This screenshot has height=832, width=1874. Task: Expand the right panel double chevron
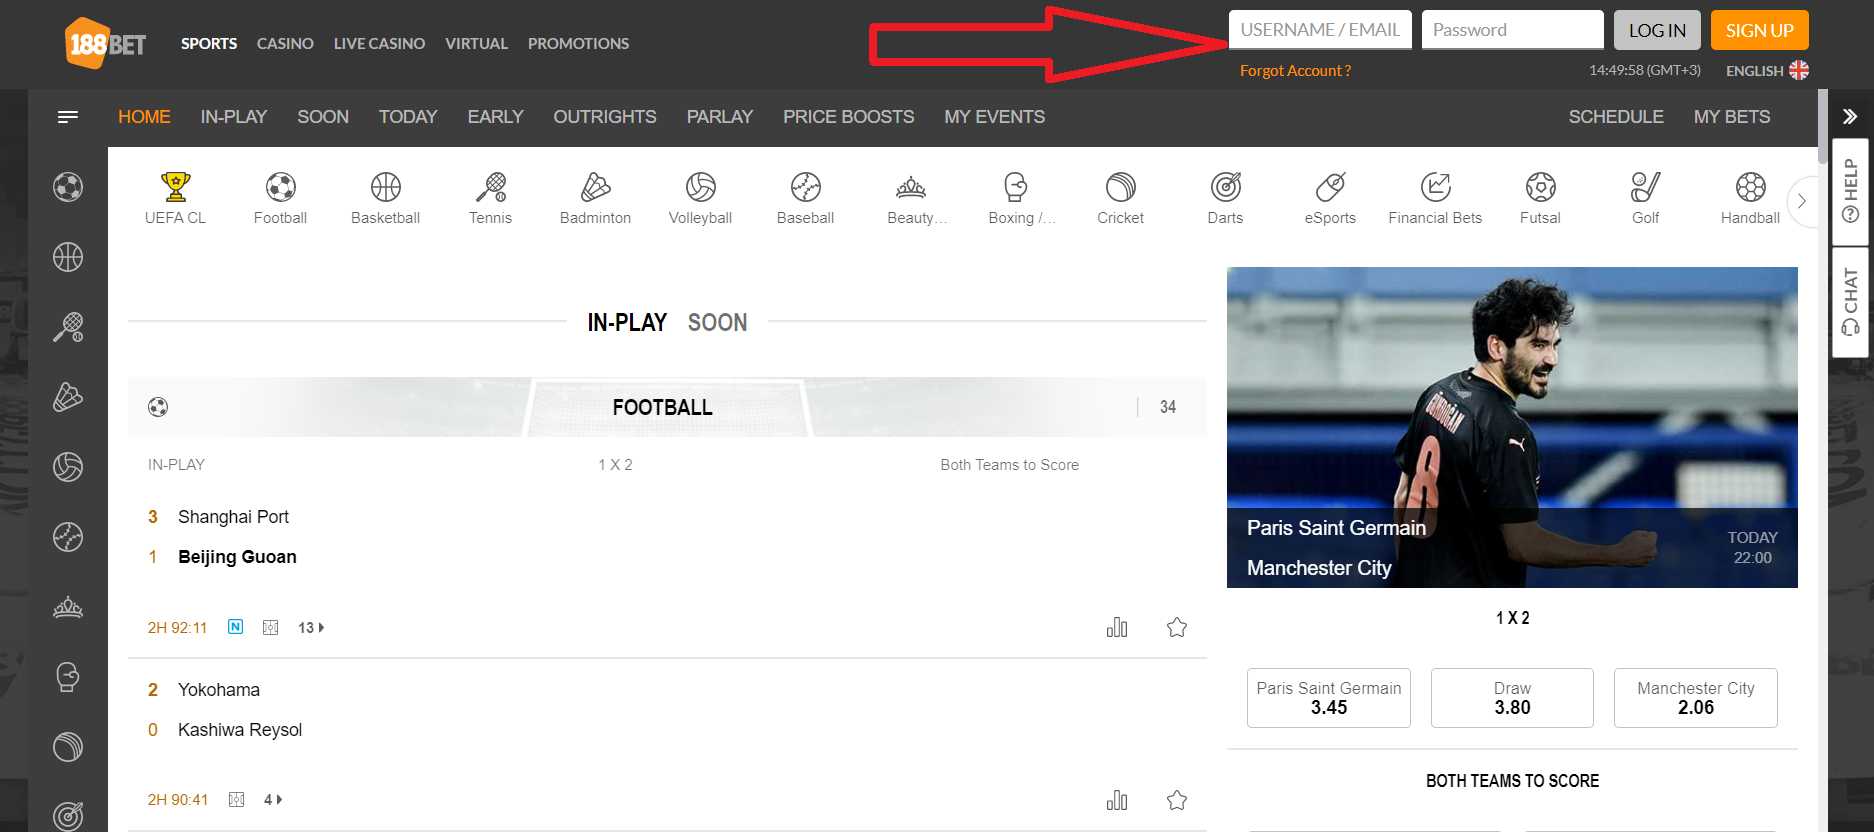coord(1850,116)
